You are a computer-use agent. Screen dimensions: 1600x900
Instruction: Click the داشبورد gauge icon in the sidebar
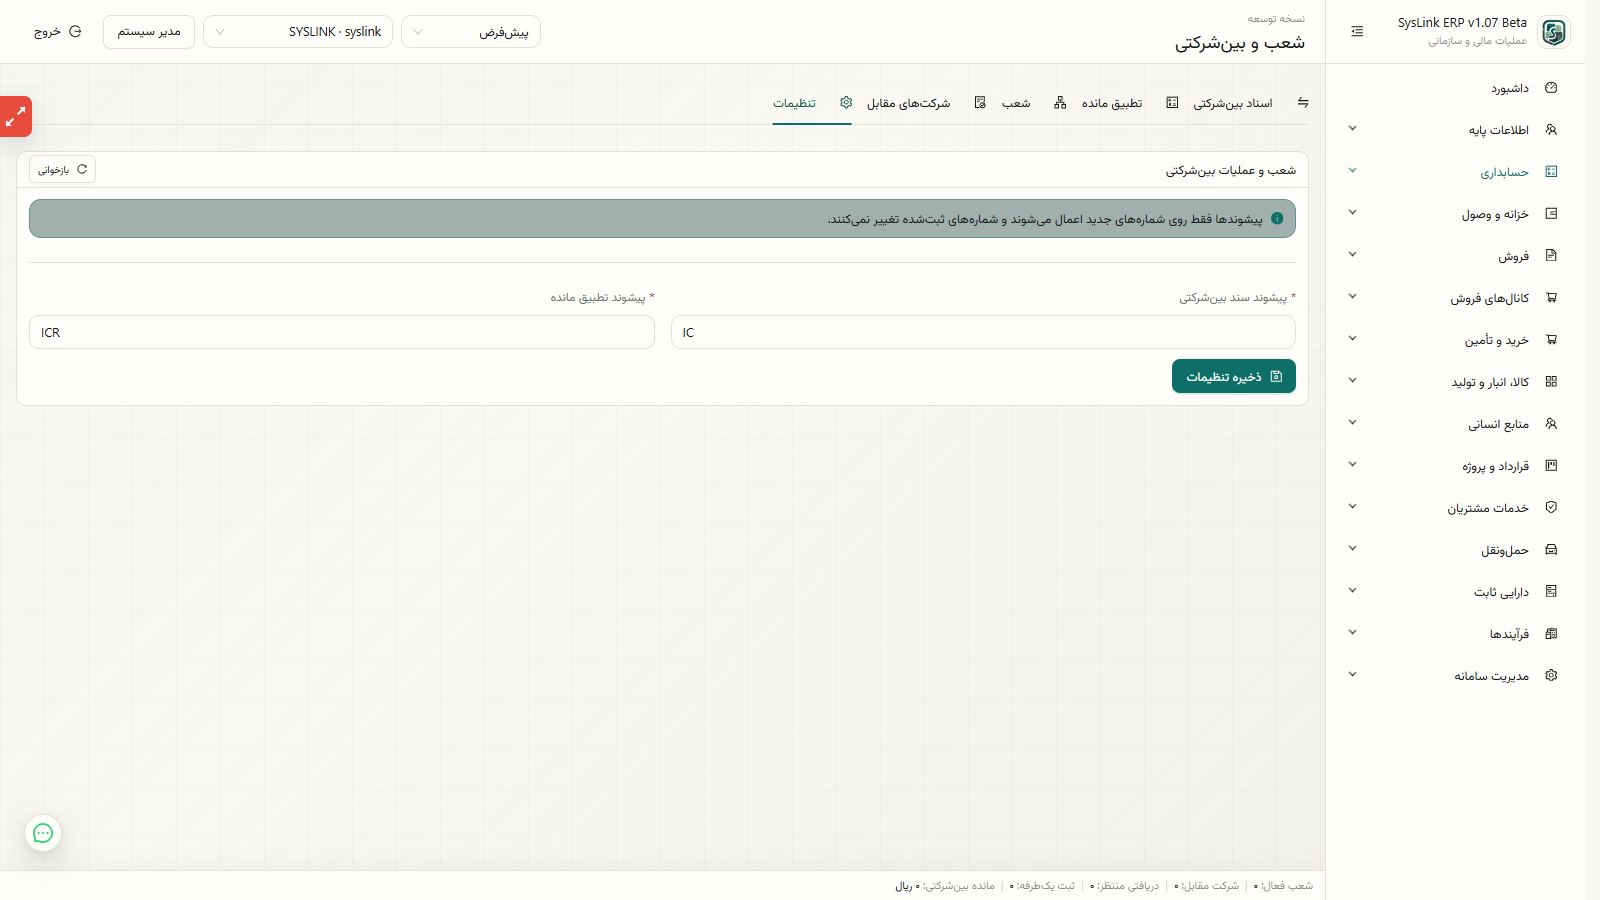coord(1551,88)
